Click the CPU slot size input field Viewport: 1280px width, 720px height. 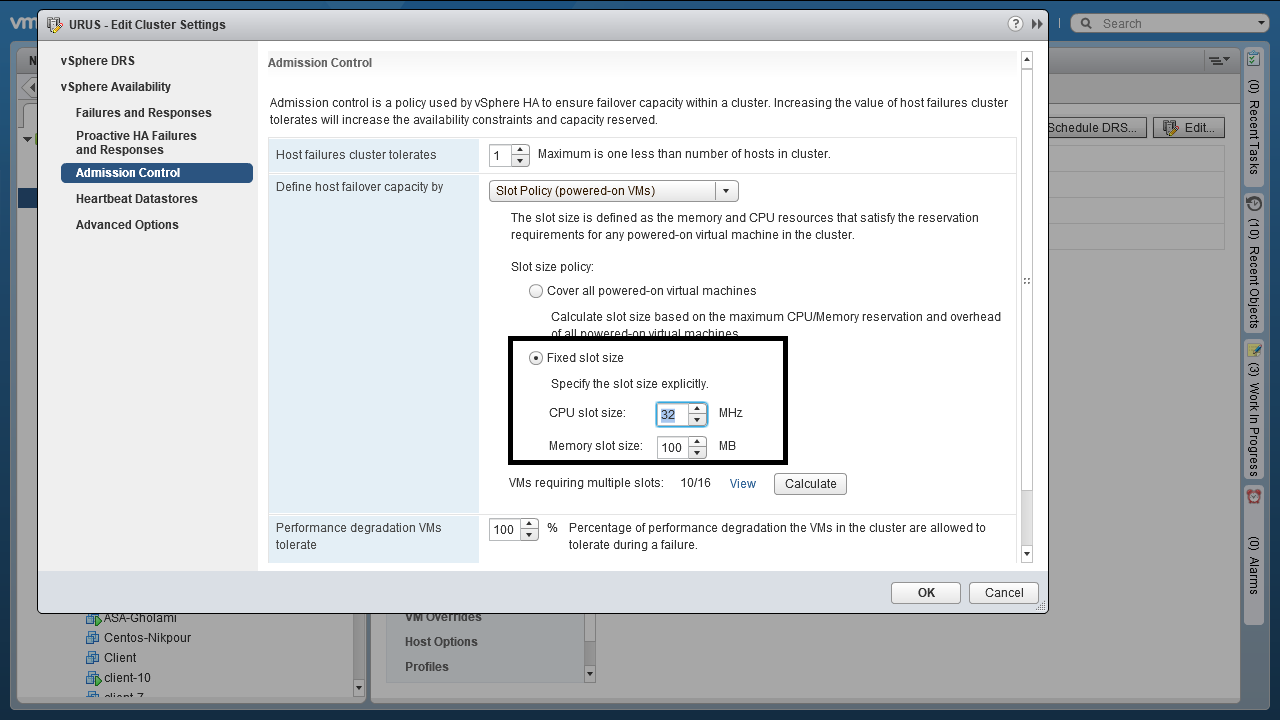click(670, 414)
